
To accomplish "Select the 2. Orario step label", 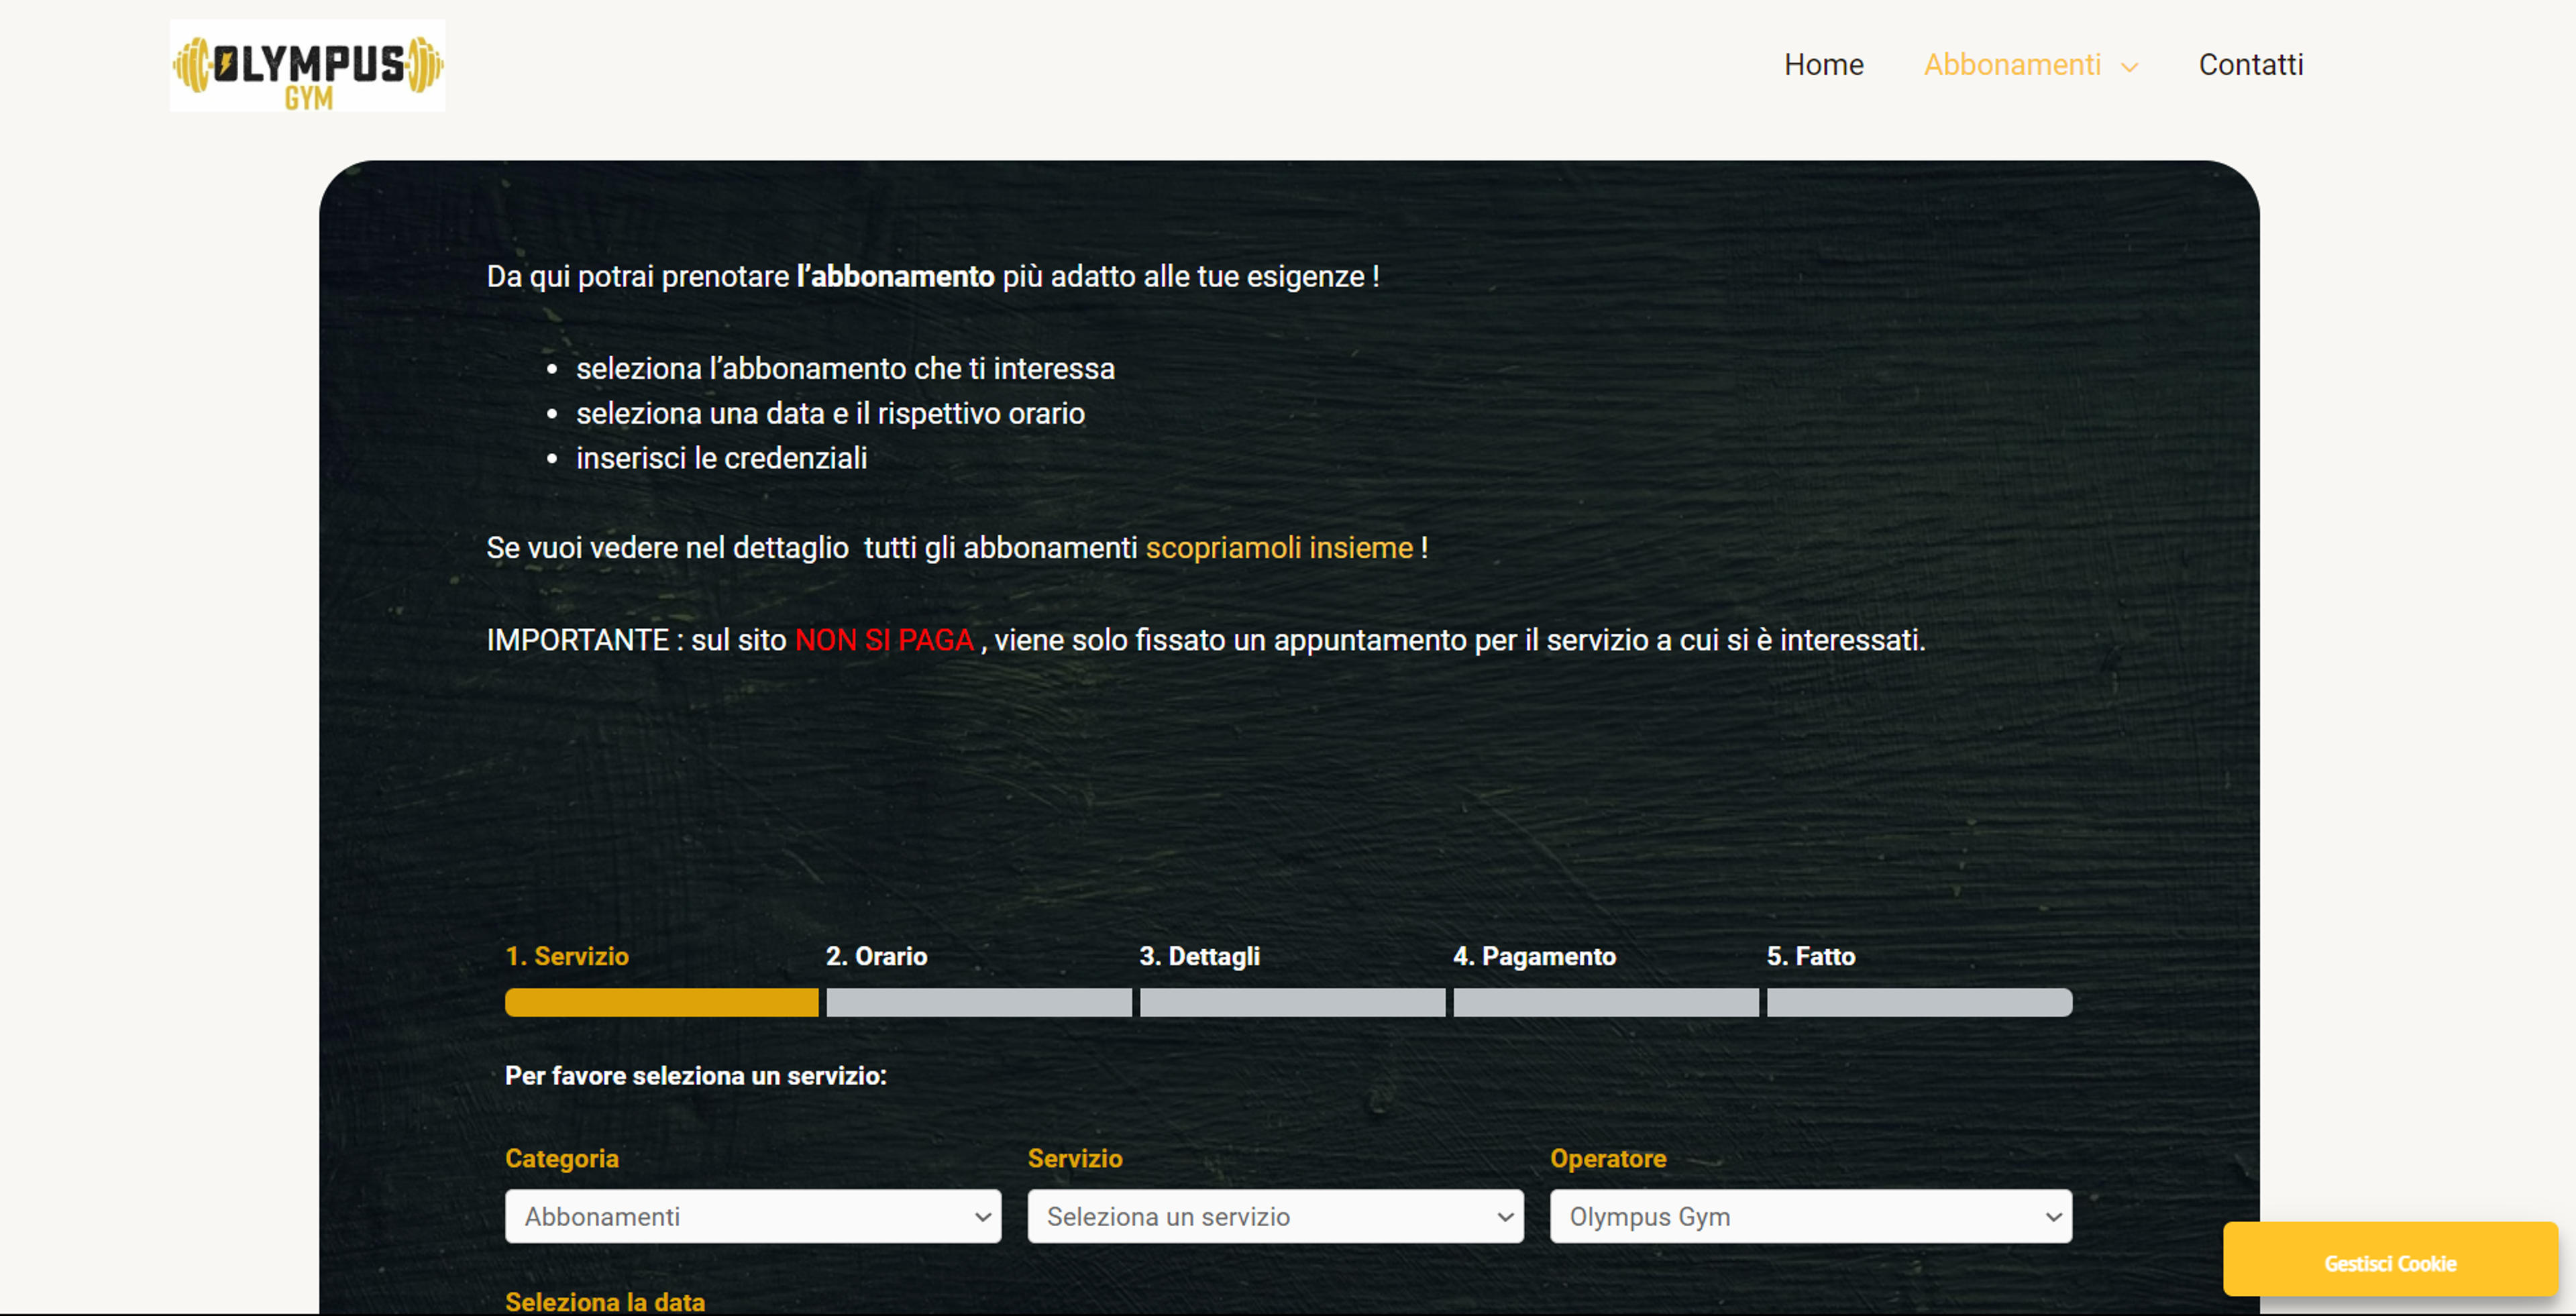I will (877, 956).
